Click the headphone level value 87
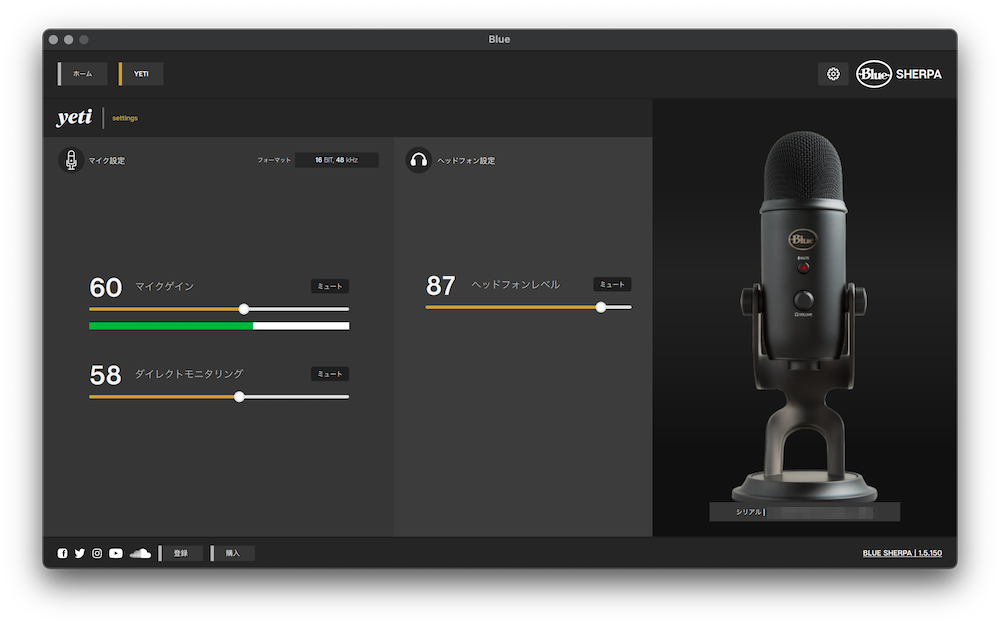This screenshot has width=1000, height=625. point(441,285)
